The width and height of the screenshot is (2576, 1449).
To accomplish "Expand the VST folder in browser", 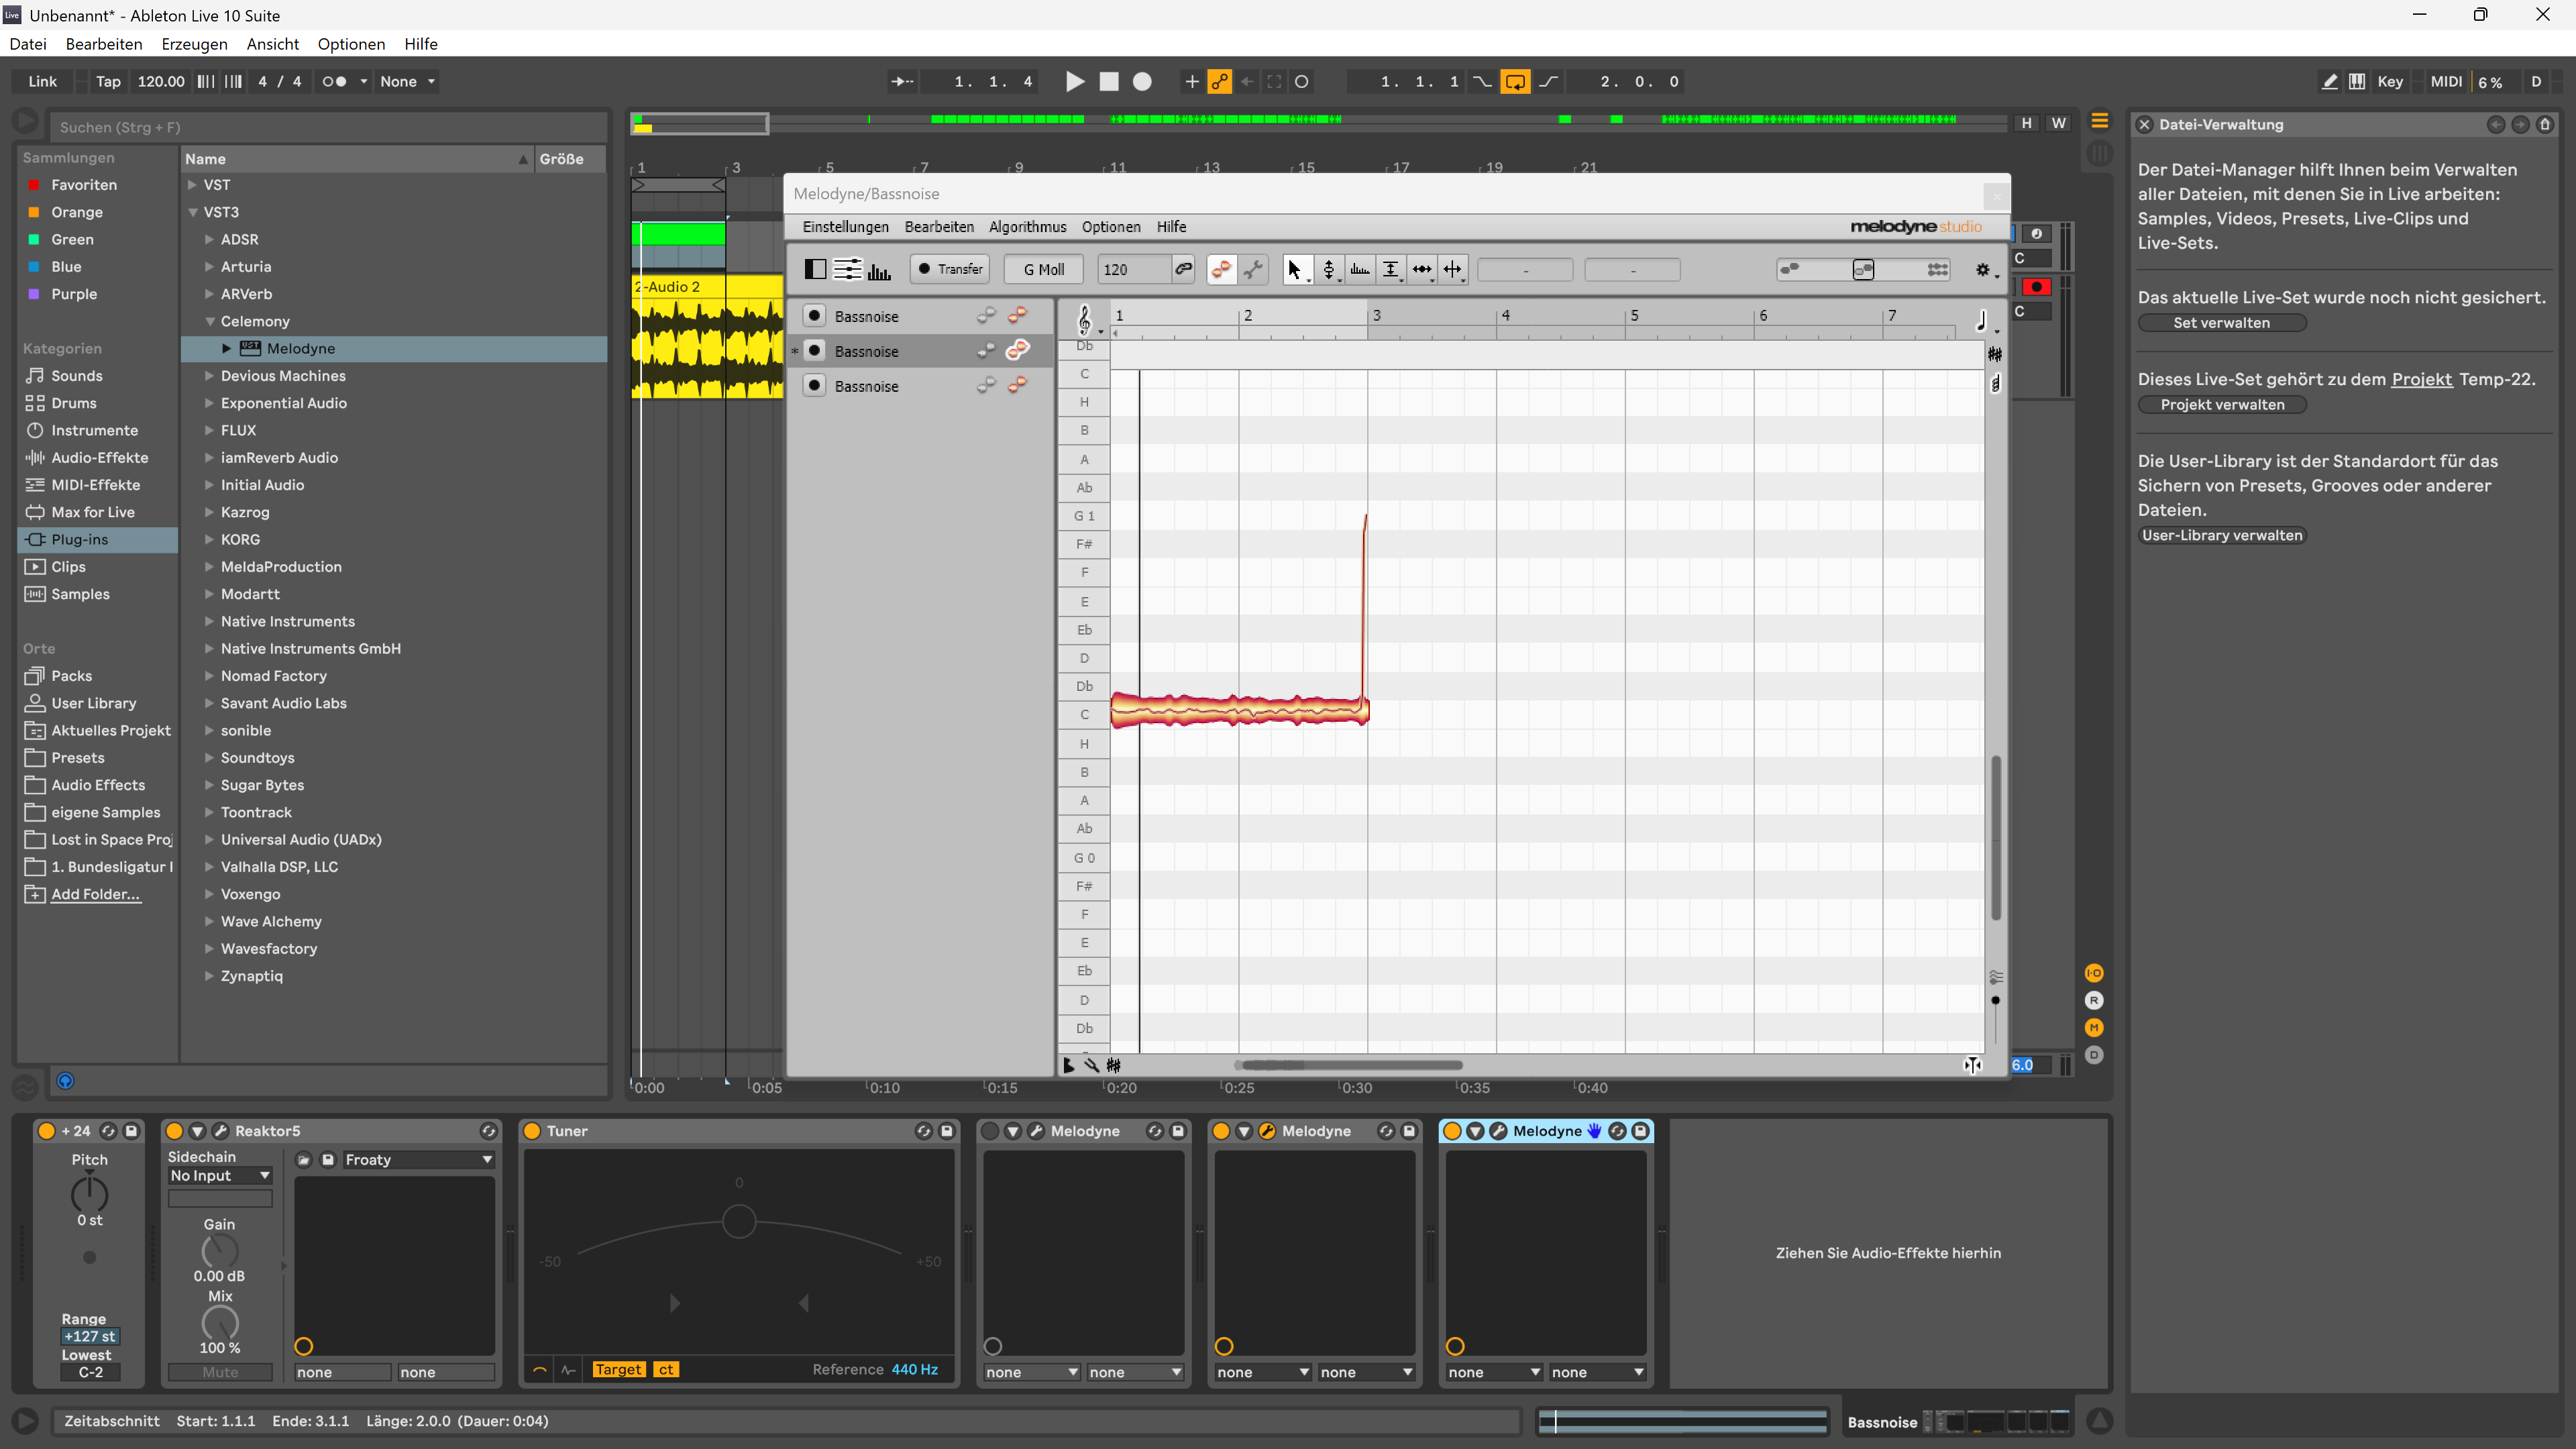I will (x=192, y=185).
